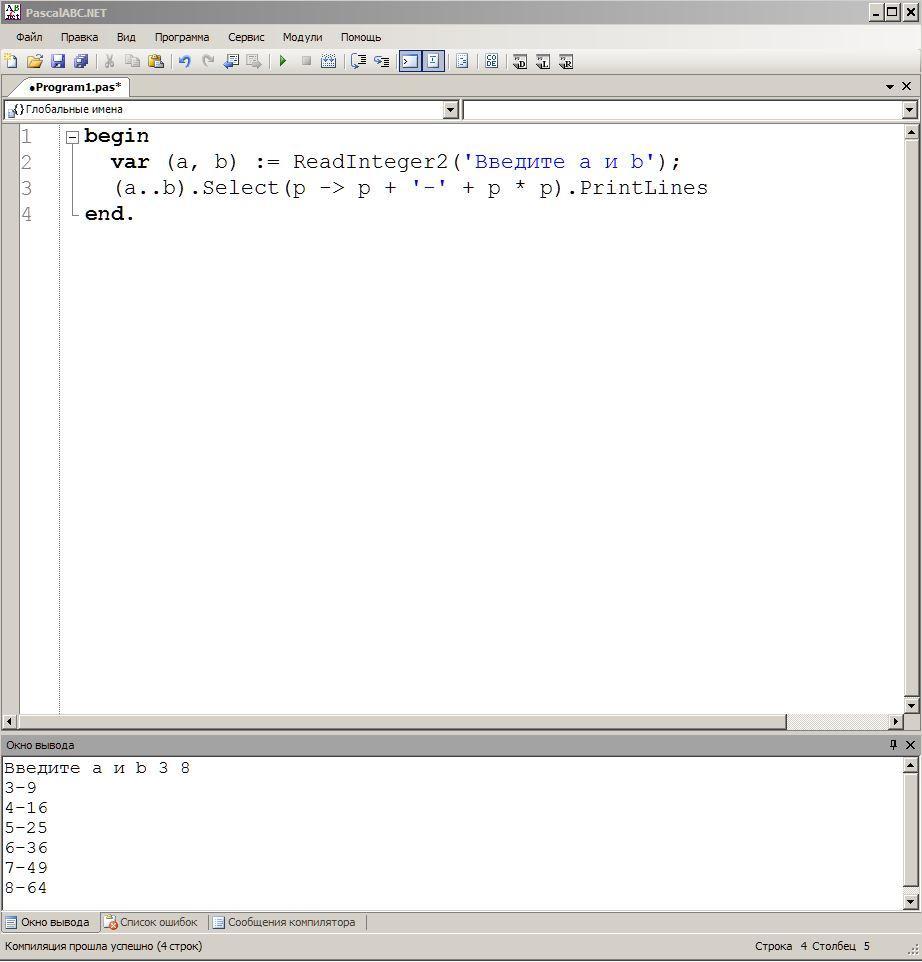This screenshot has height=962, width=922.
Task: Switch to Сообщения компилятора tab
Action: pyautogui.click(x=284, y=922)
